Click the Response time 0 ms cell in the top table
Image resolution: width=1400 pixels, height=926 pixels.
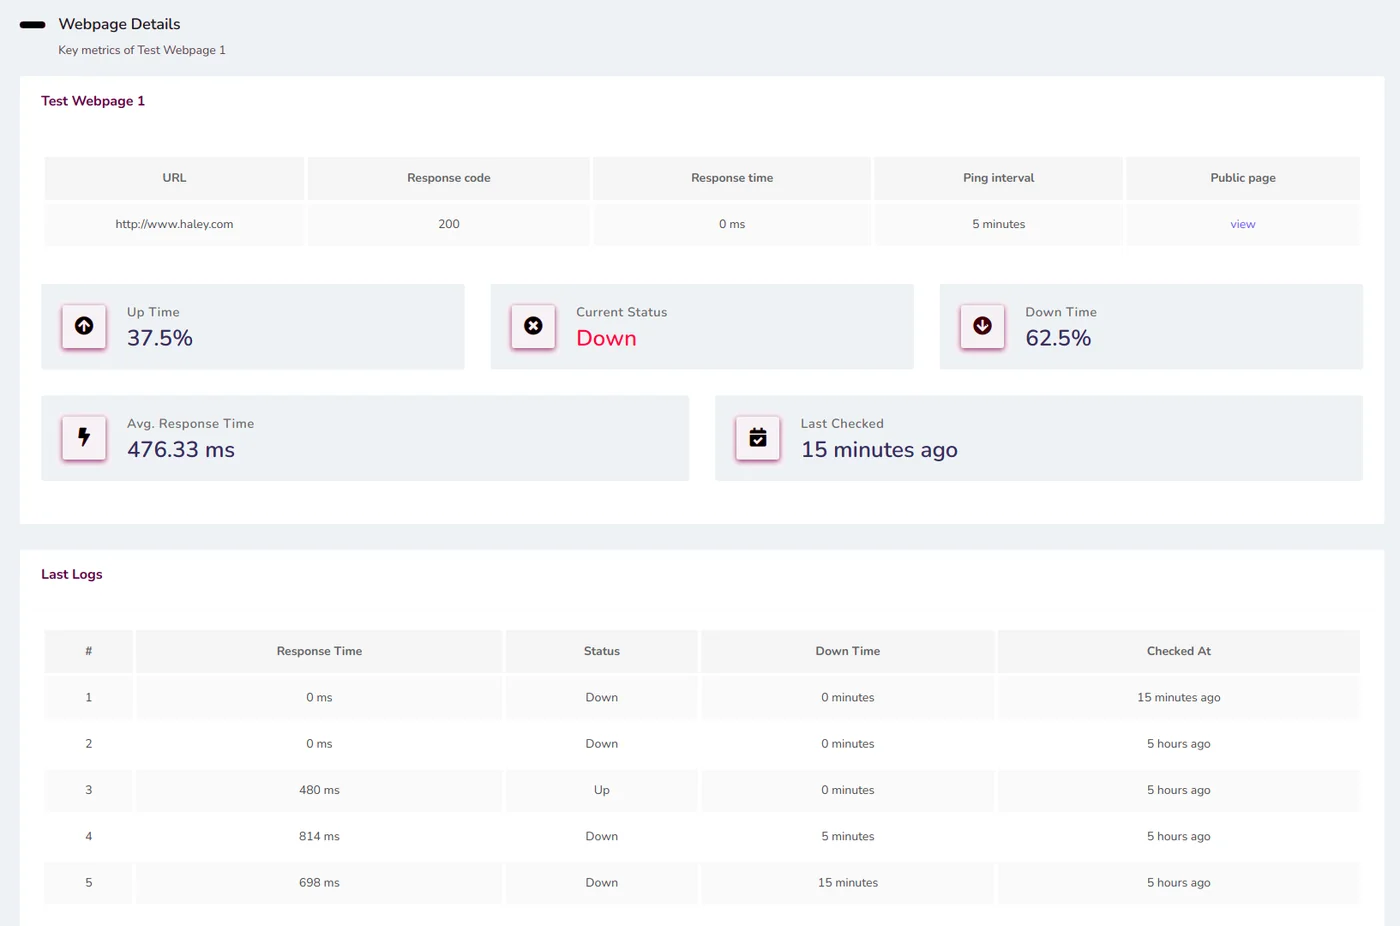(x=732, y=224)
